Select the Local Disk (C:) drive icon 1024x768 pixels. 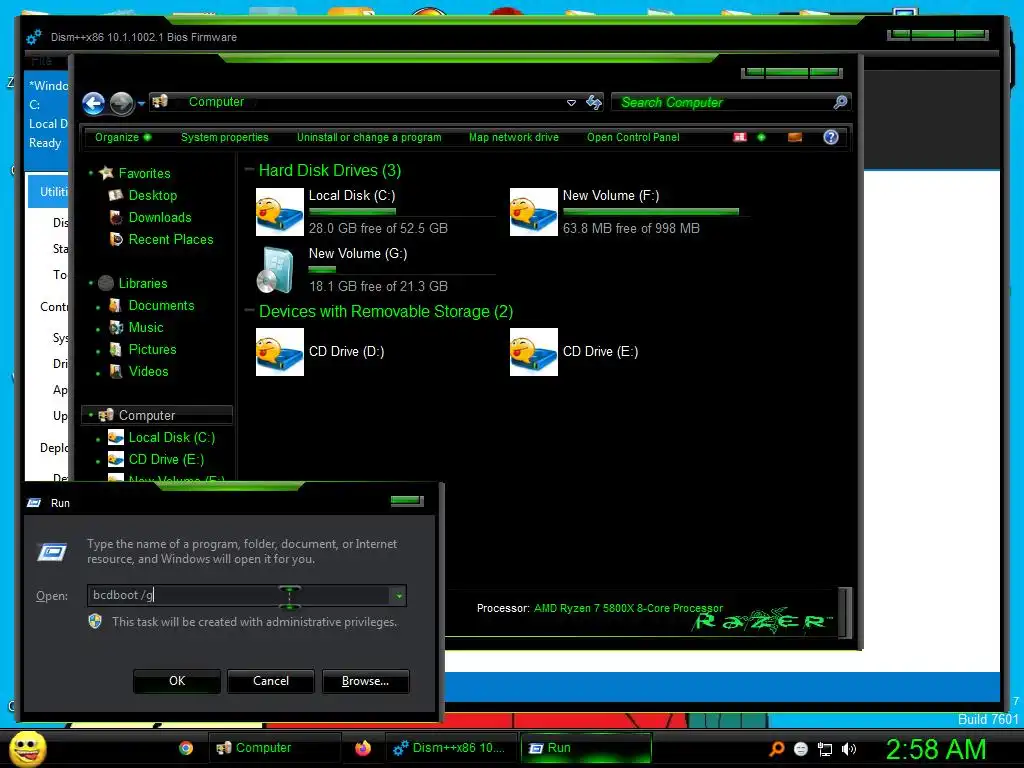[280, 212]
